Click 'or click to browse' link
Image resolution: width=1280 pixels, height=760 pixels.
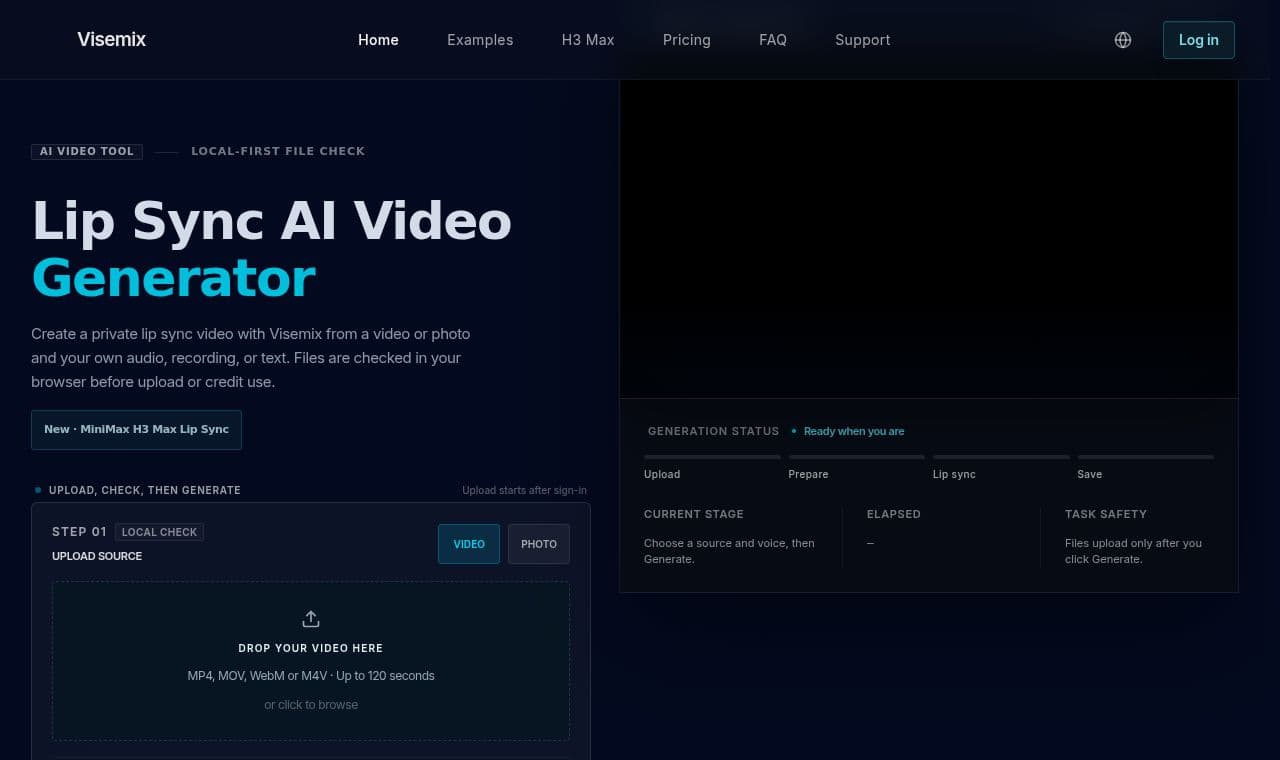311,705
